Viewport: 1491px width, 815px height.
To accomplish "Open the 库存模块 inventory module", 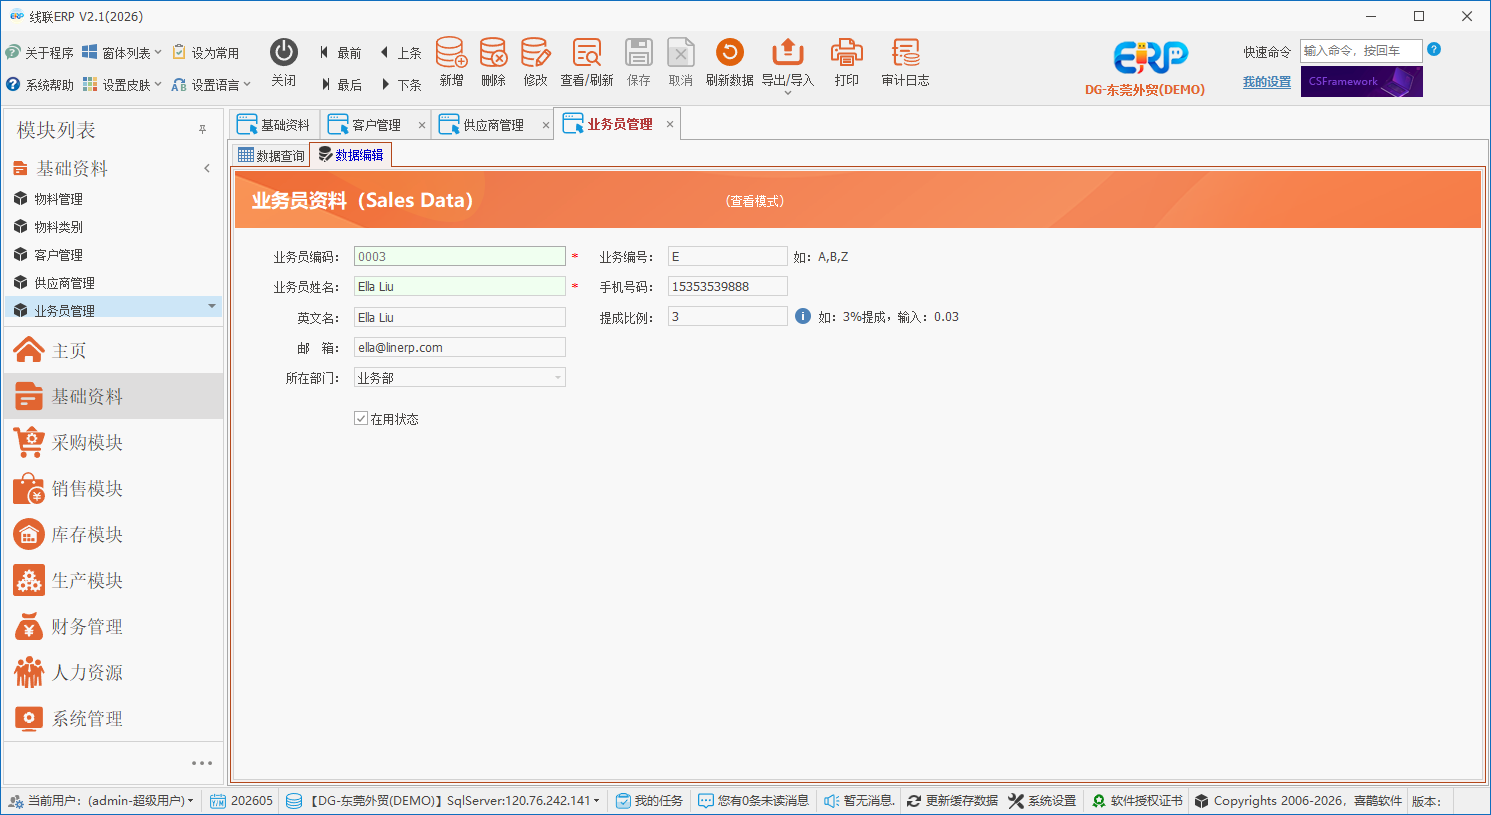I will [113, 534].
